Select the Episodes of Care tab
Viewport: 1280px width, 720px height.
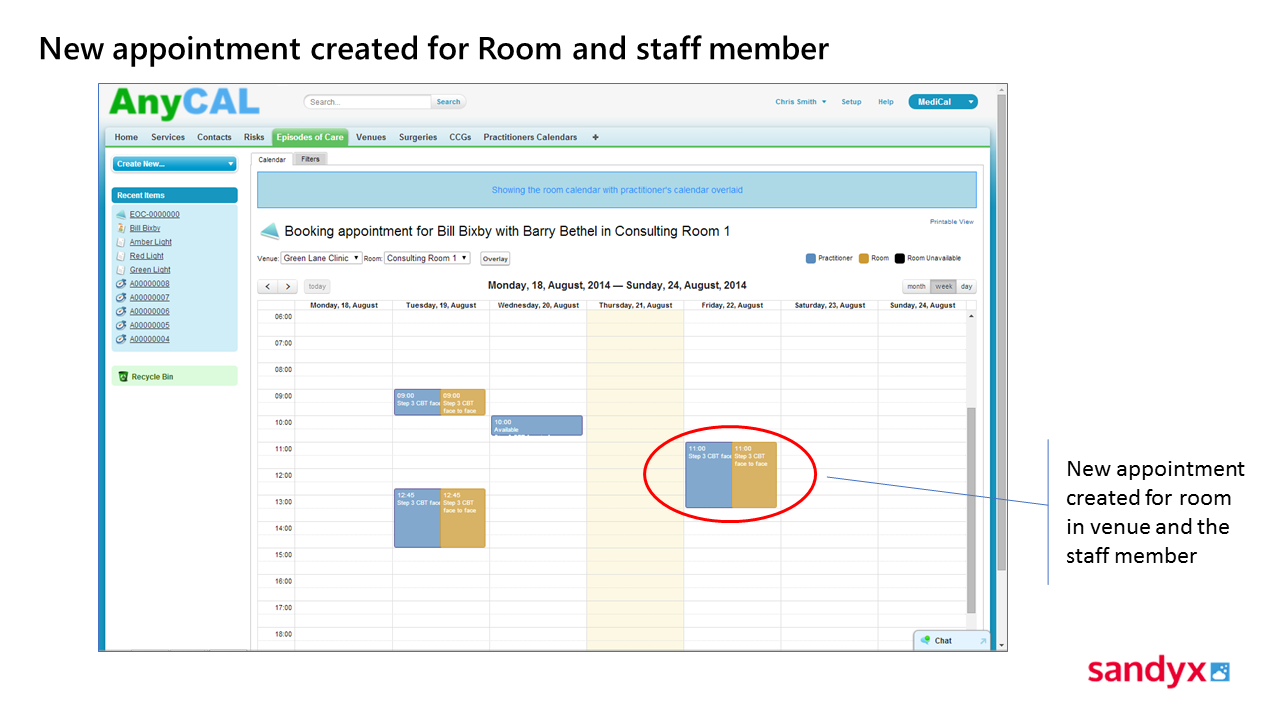coord(310,137)
